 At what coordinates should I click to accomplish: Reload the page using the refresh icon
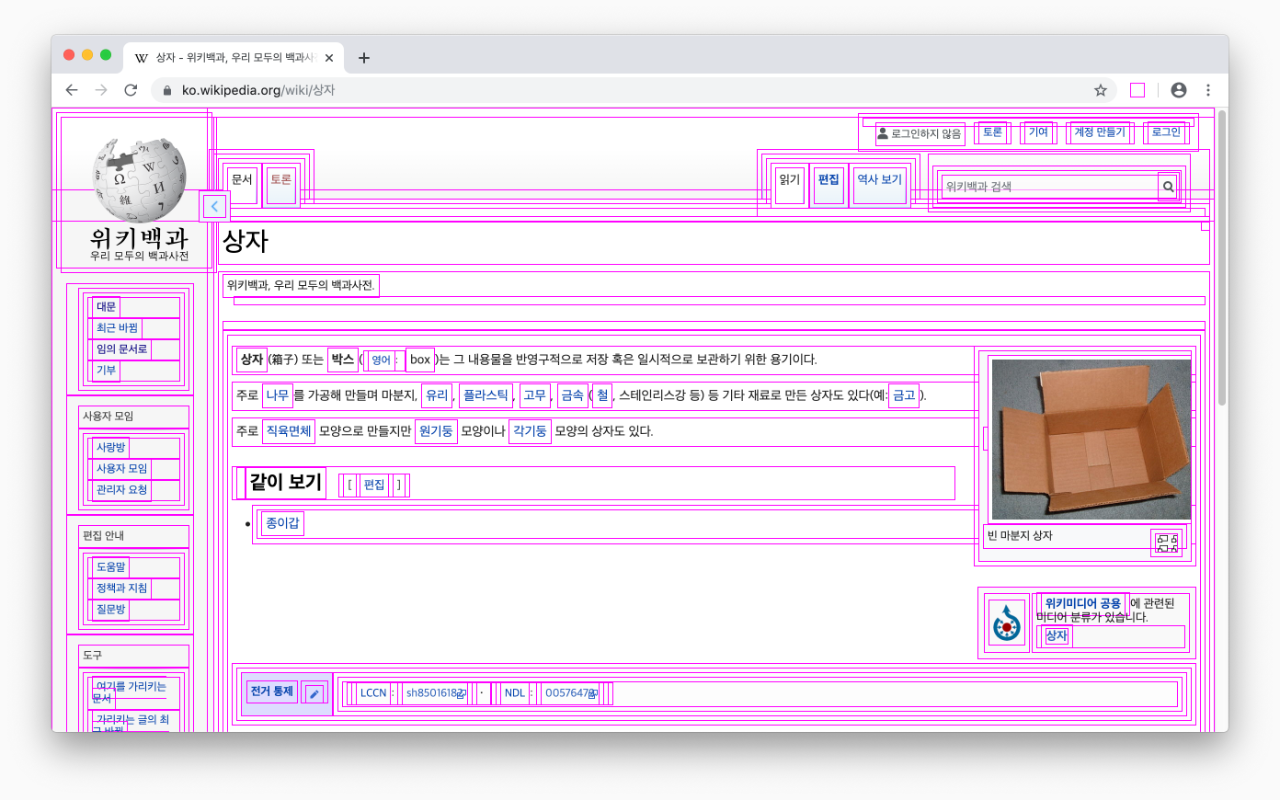[x=130, y=90]
